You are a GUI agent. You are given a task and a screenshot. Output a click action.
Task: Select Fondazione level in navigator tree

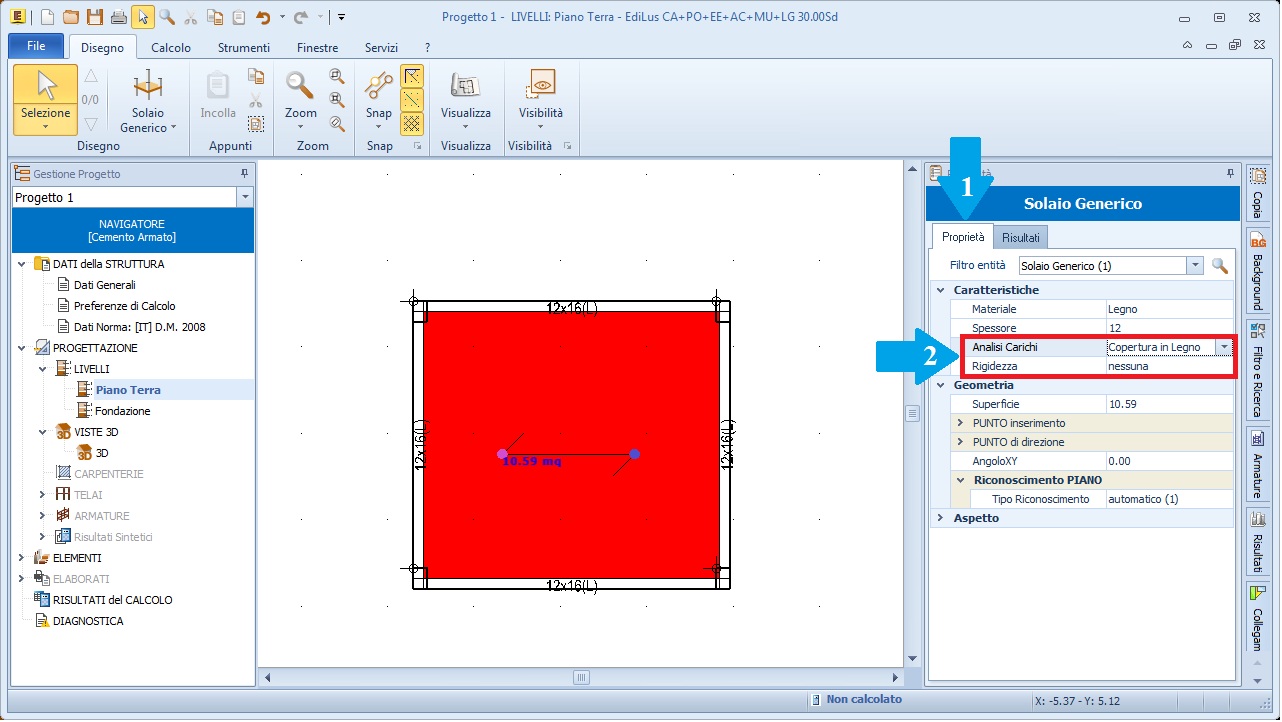tap(122, 411)
